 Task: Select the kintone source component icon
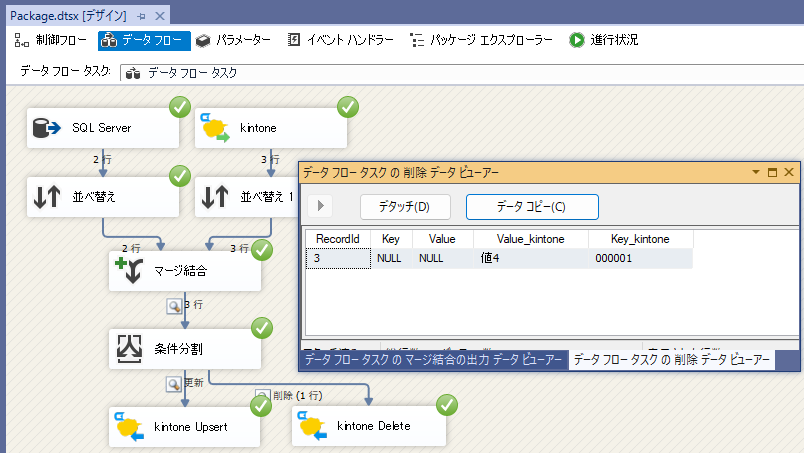coord(215,128)
